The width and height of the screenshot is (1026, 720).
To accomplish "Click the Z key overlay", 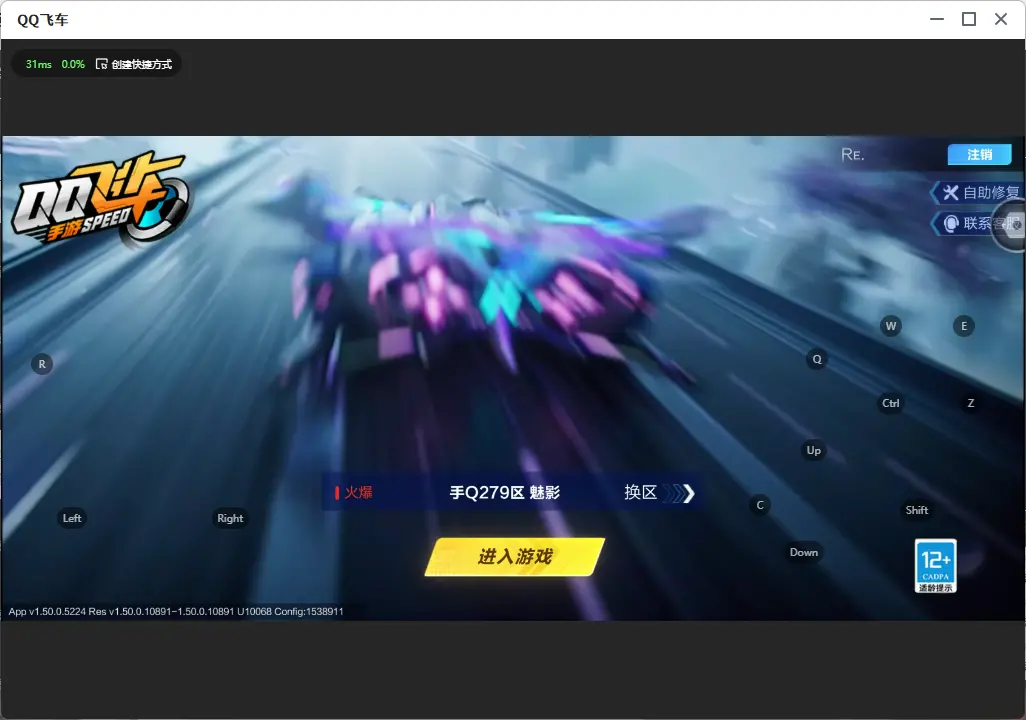I will point(970,403).
